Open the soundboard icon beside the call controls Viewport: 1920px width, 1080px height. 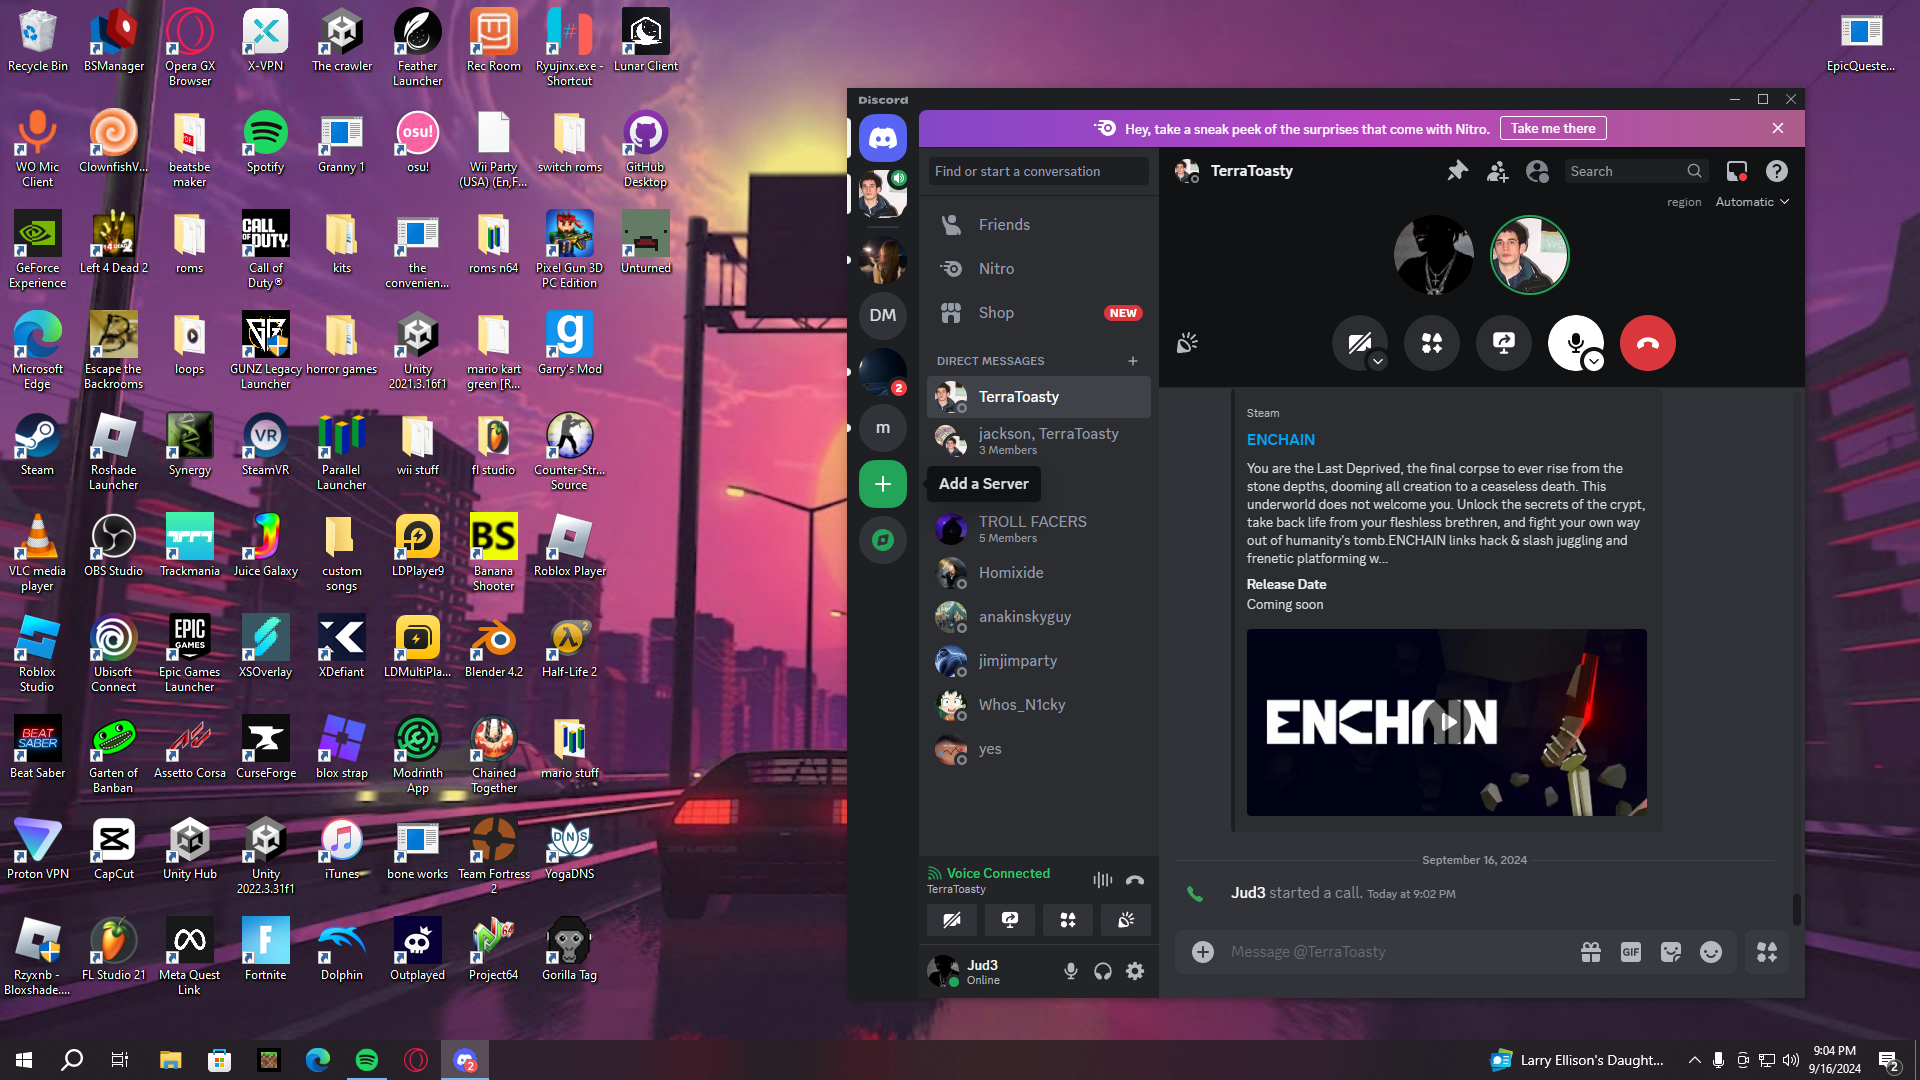(x=1187, y=343)
